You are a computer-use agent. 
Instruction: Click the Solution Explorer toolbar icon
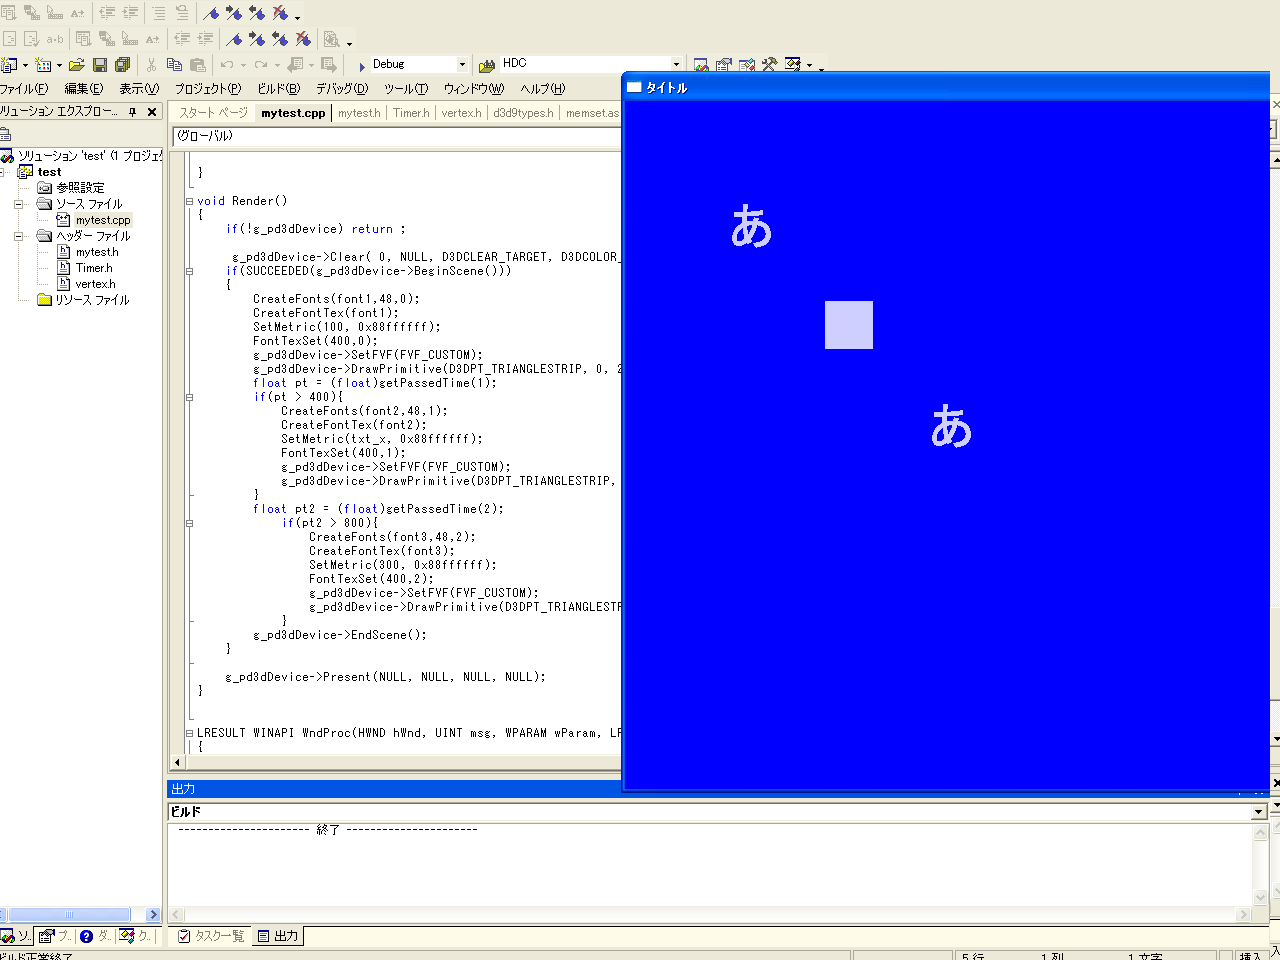coord(701,65)
